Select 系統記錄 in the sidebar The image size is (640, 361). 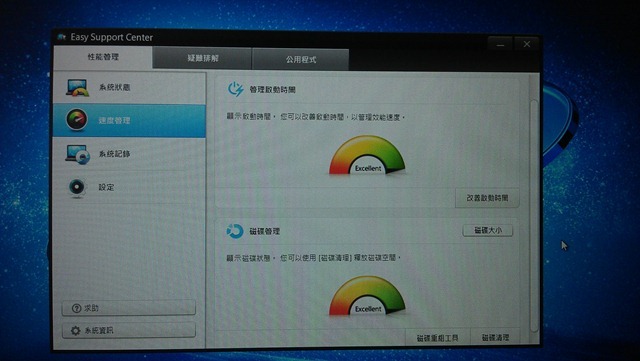point(129,154)
